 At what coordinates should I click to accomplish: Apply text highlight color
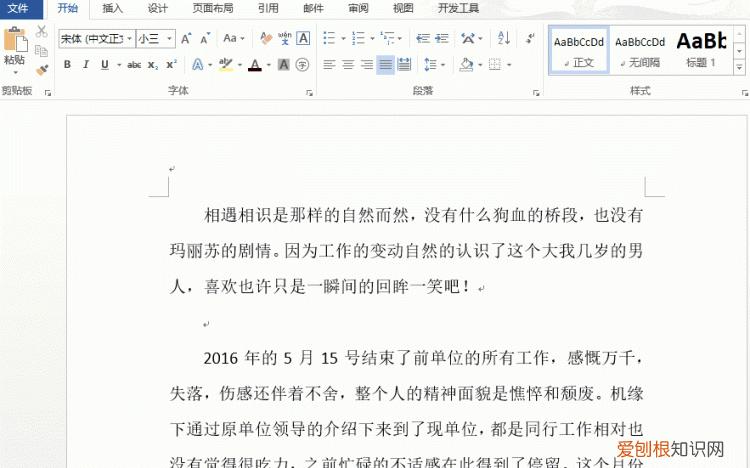point(226,64)
